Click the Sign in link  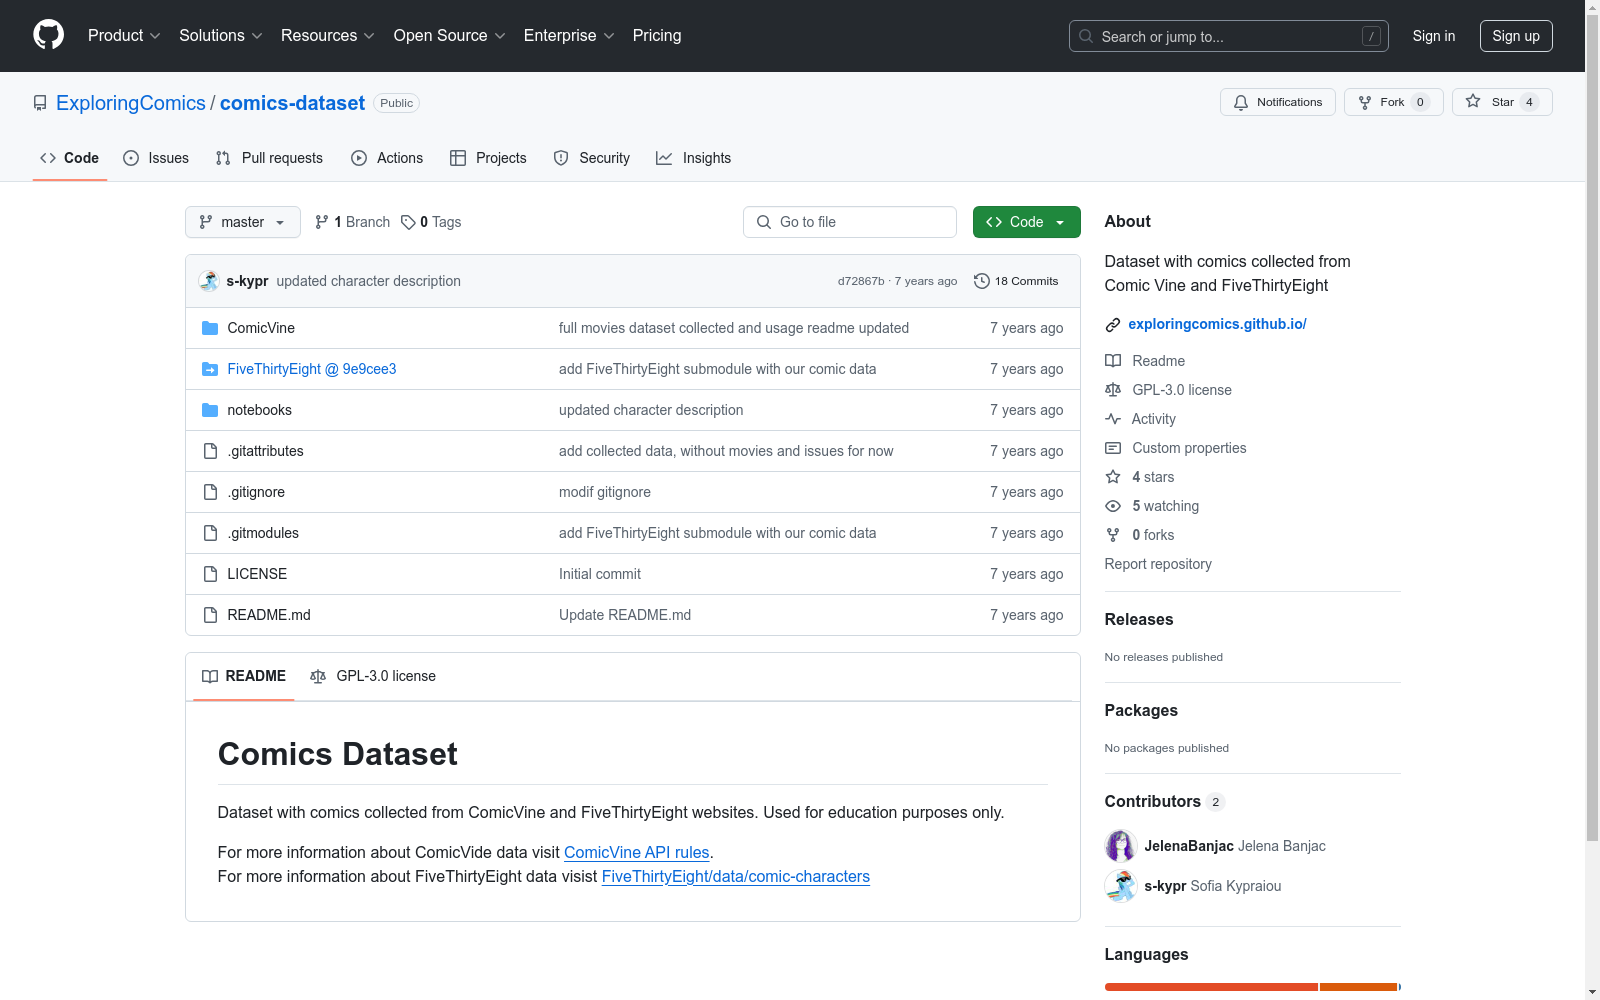coord(1434,36)
